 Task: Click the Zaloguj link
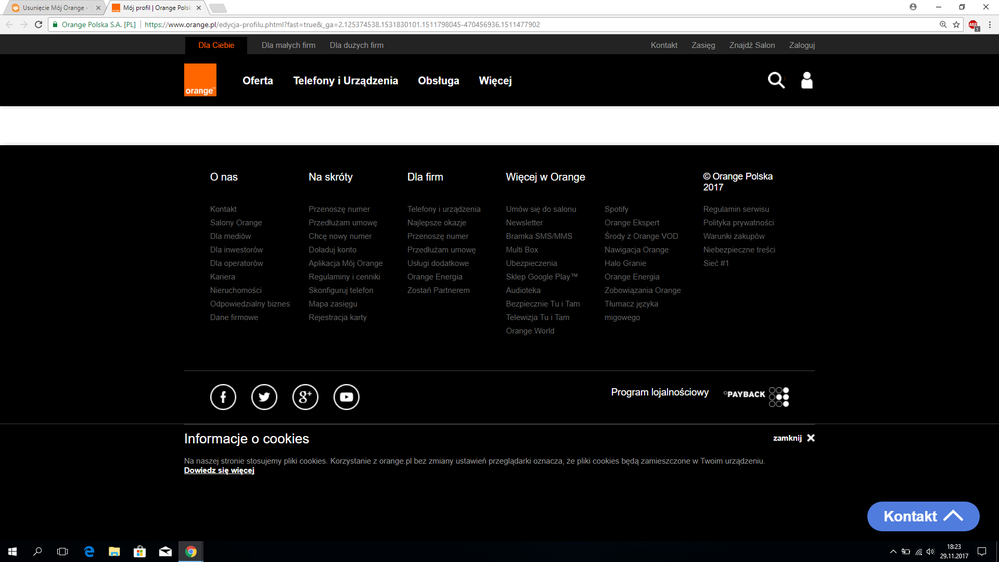(x=801, y=45)
